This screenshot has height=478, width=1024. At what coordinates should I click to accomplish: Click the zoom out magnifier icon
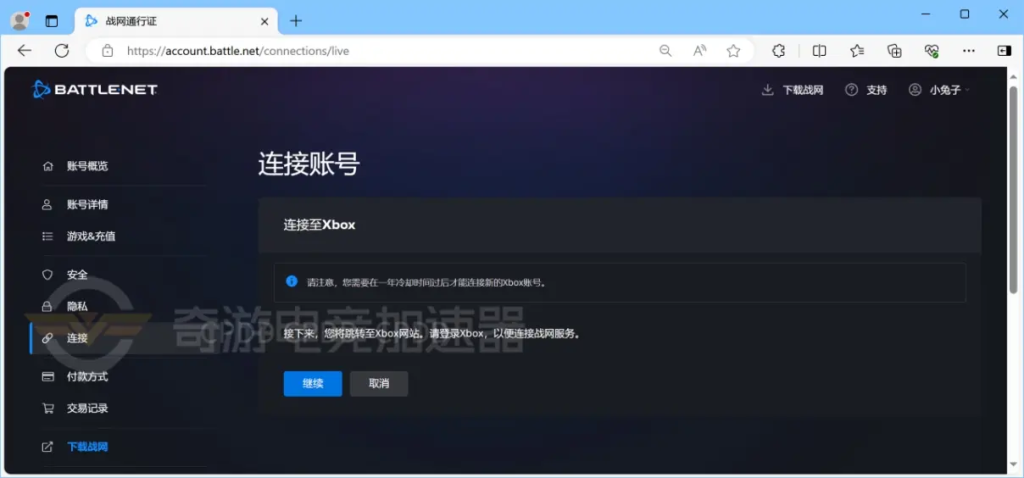point(665,50)
